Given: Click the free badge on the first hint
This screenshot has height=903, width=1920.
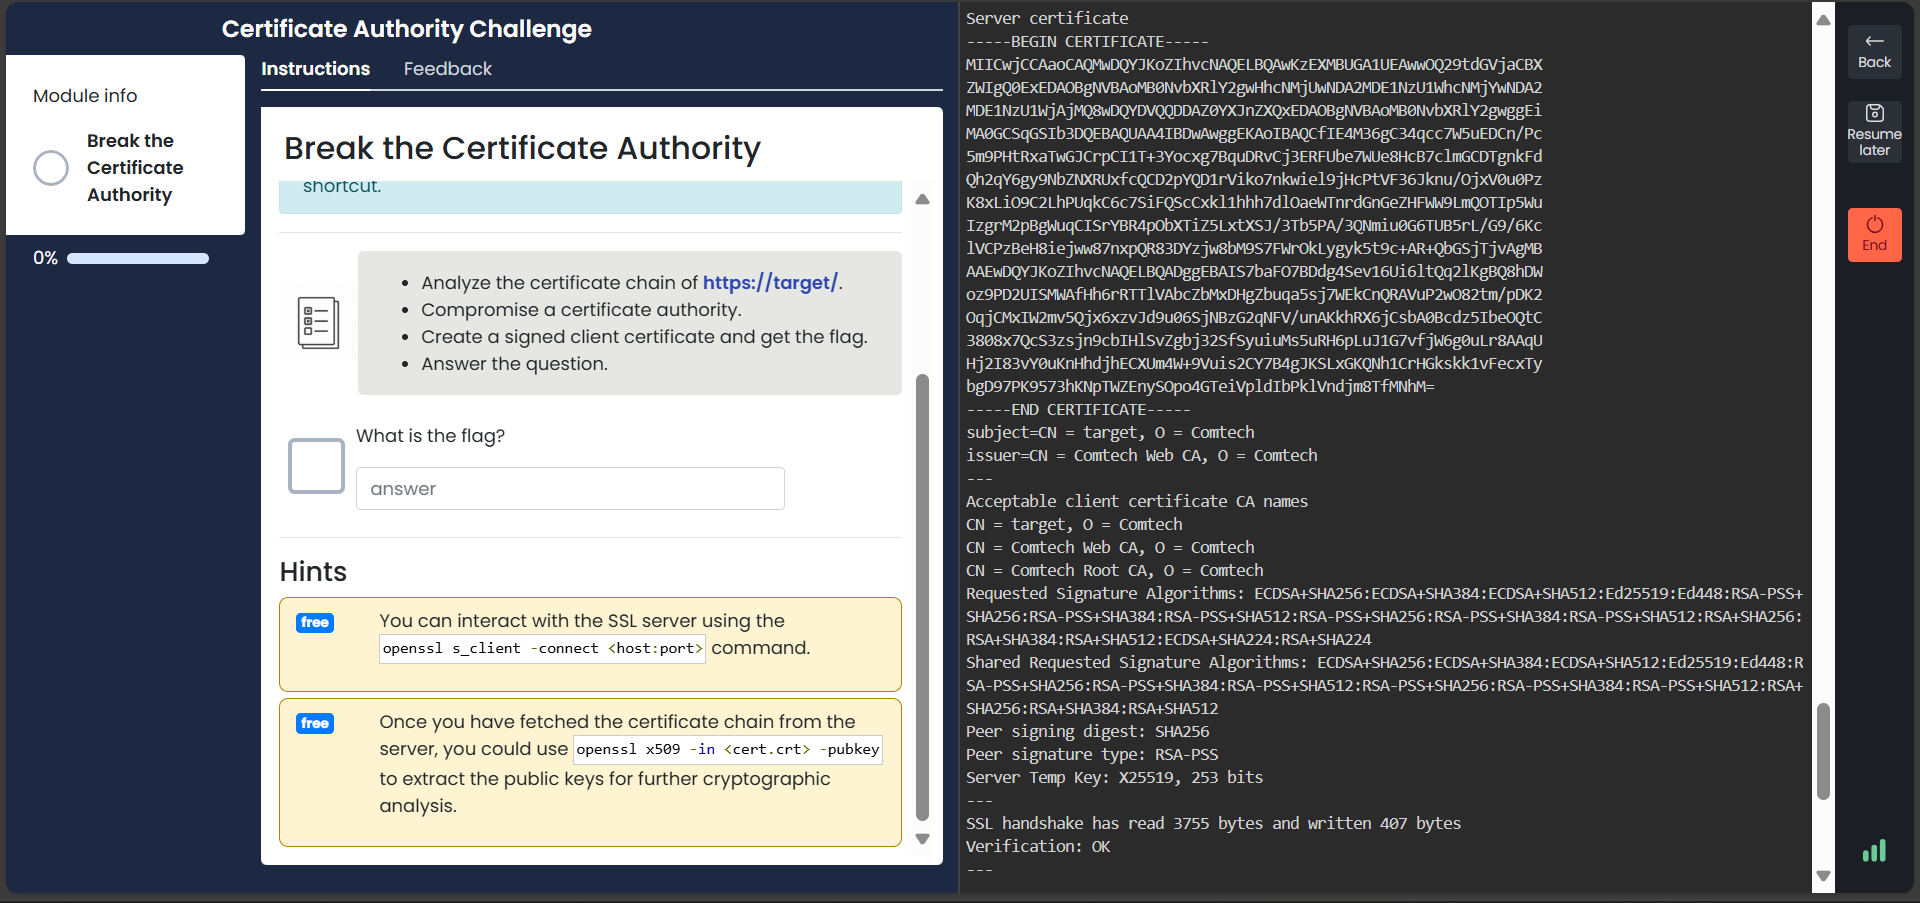Looking at the screenshot, I should pos(314,622).
